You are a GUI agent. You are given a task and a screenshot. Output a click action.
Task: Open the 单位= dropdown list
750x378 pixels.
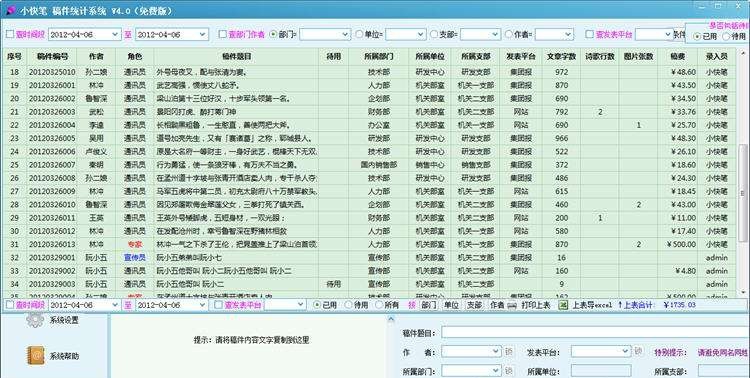point(420,34)
